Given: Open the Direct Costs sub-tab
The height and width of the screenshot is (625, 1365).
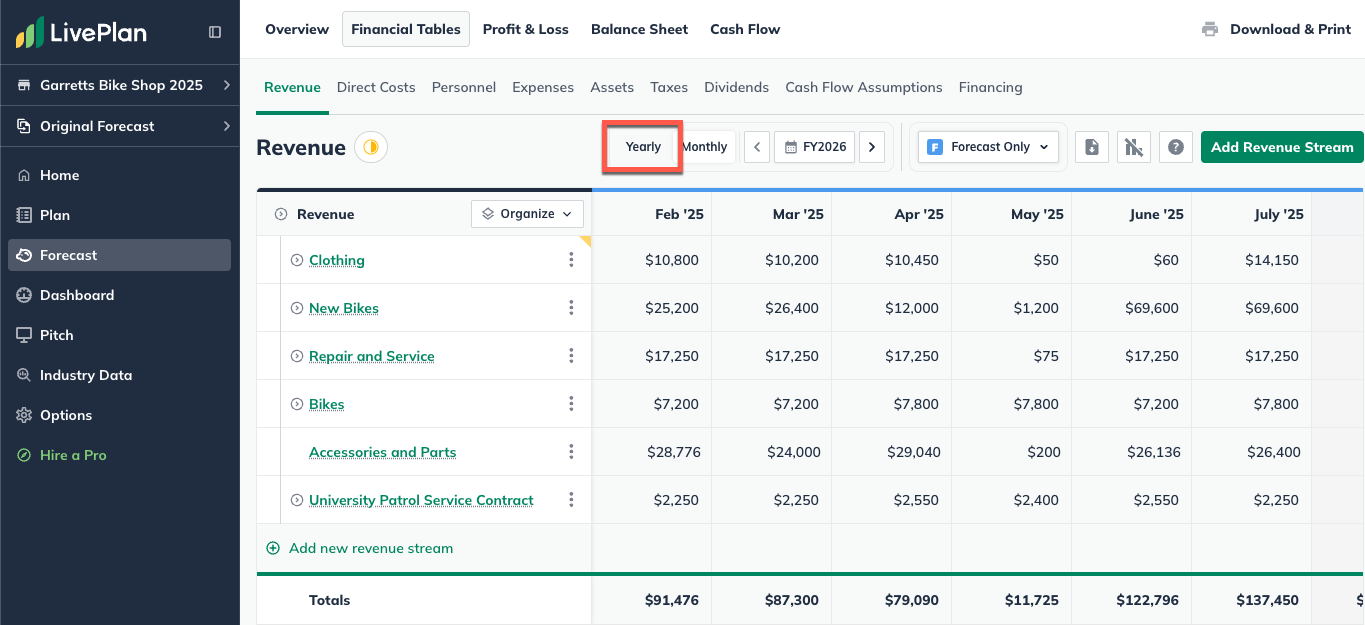Looking at the screenshot, I should pyautogui.click(x=376, y=87).
